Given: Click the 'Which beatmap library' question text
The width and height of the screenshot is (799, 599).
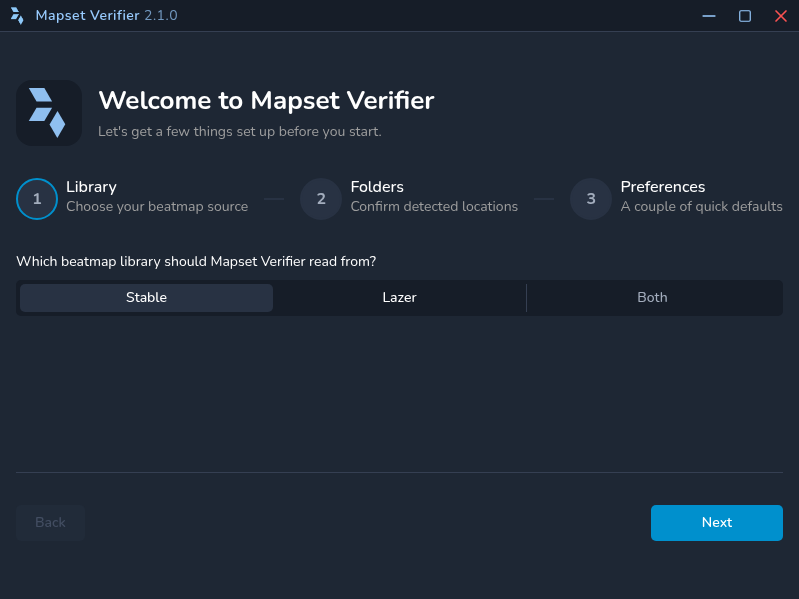Looking at the screenshot, I should click(x=196, y=261).
